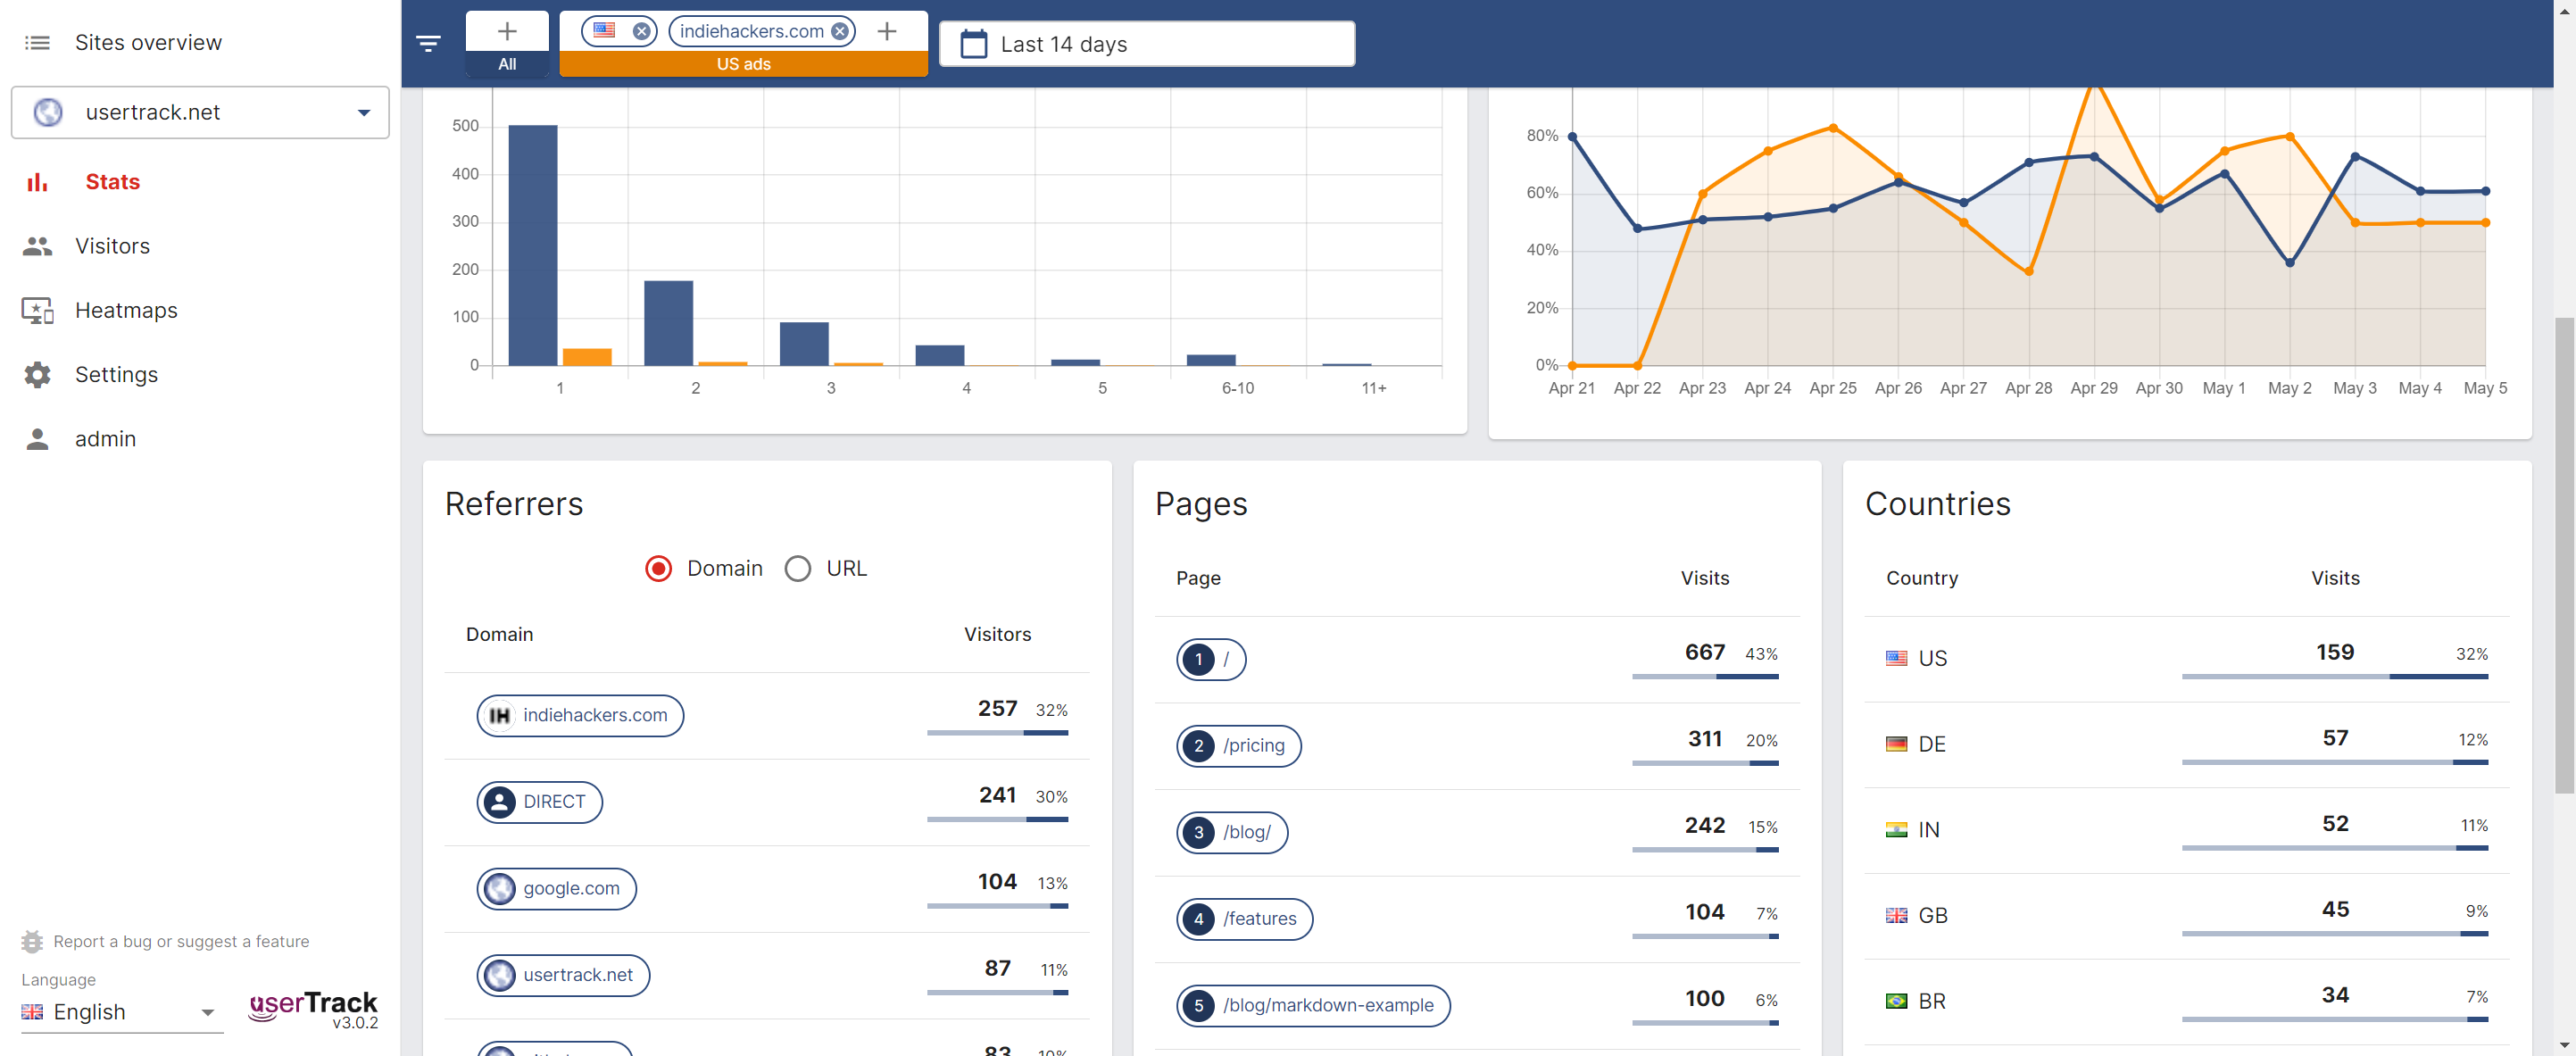Click the Heatmaps screen icon

point(37,310)
